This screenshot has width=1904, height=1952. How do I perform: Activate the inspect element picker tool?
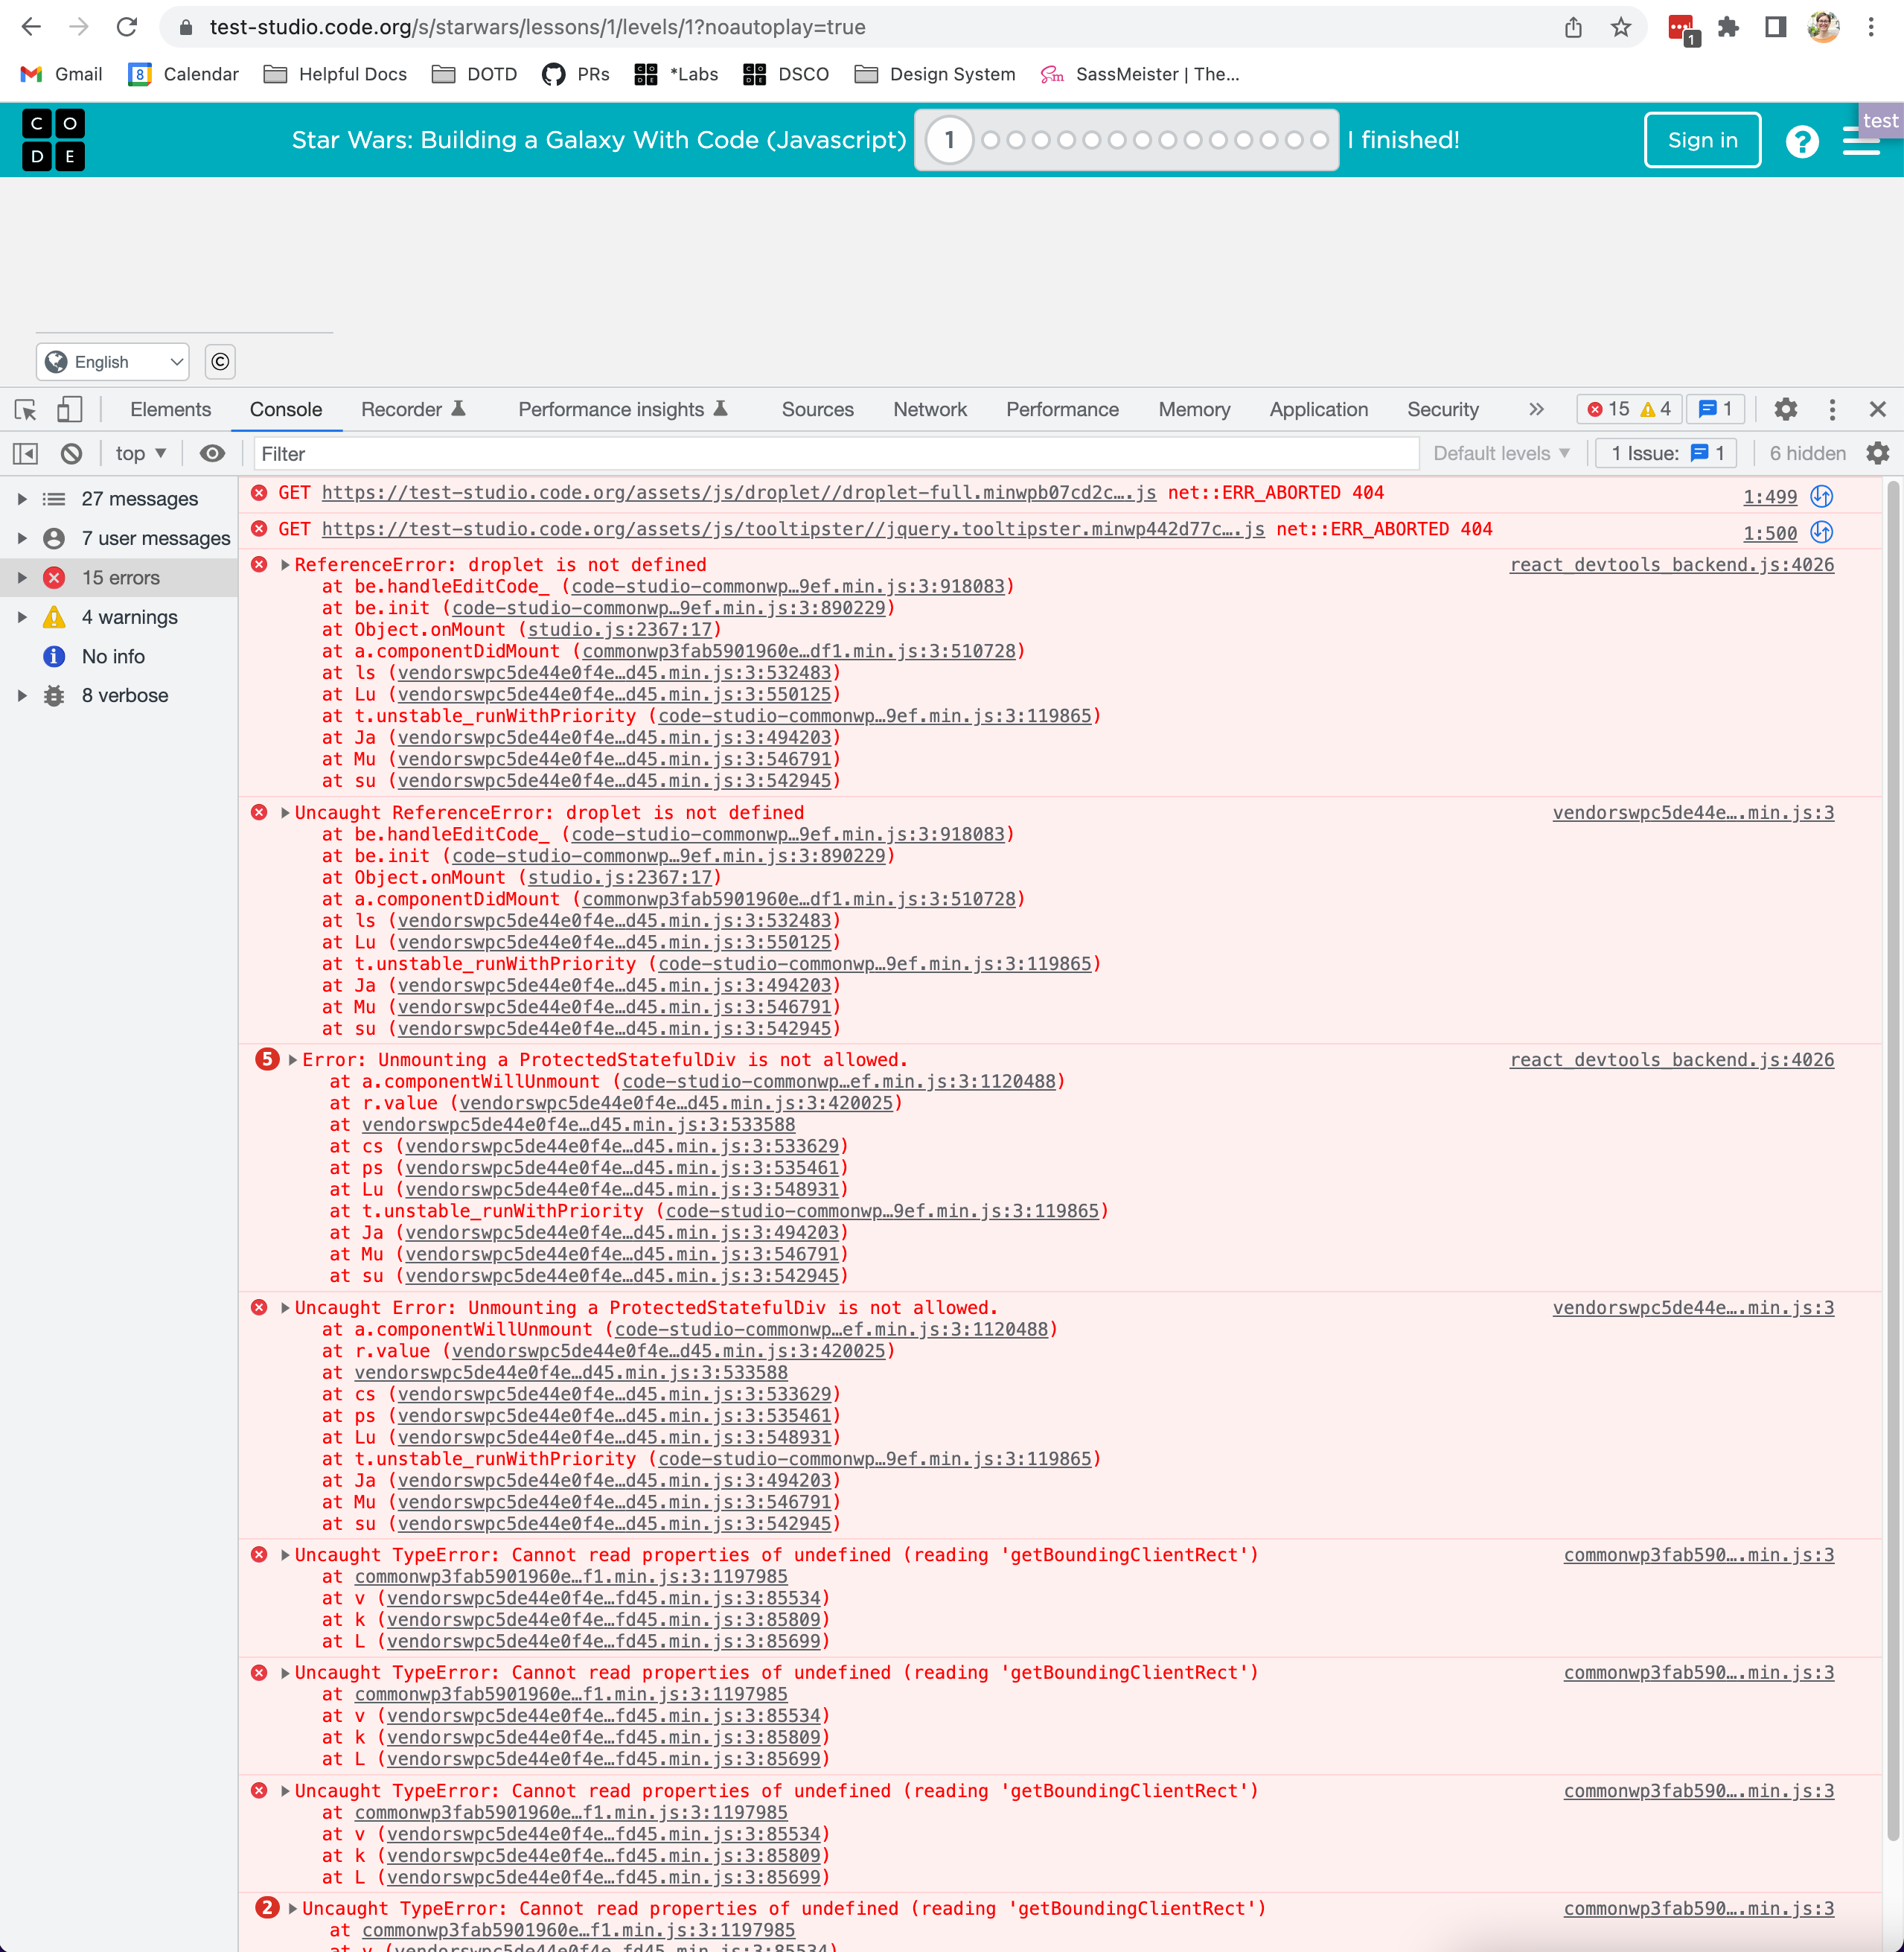[25, 409]
